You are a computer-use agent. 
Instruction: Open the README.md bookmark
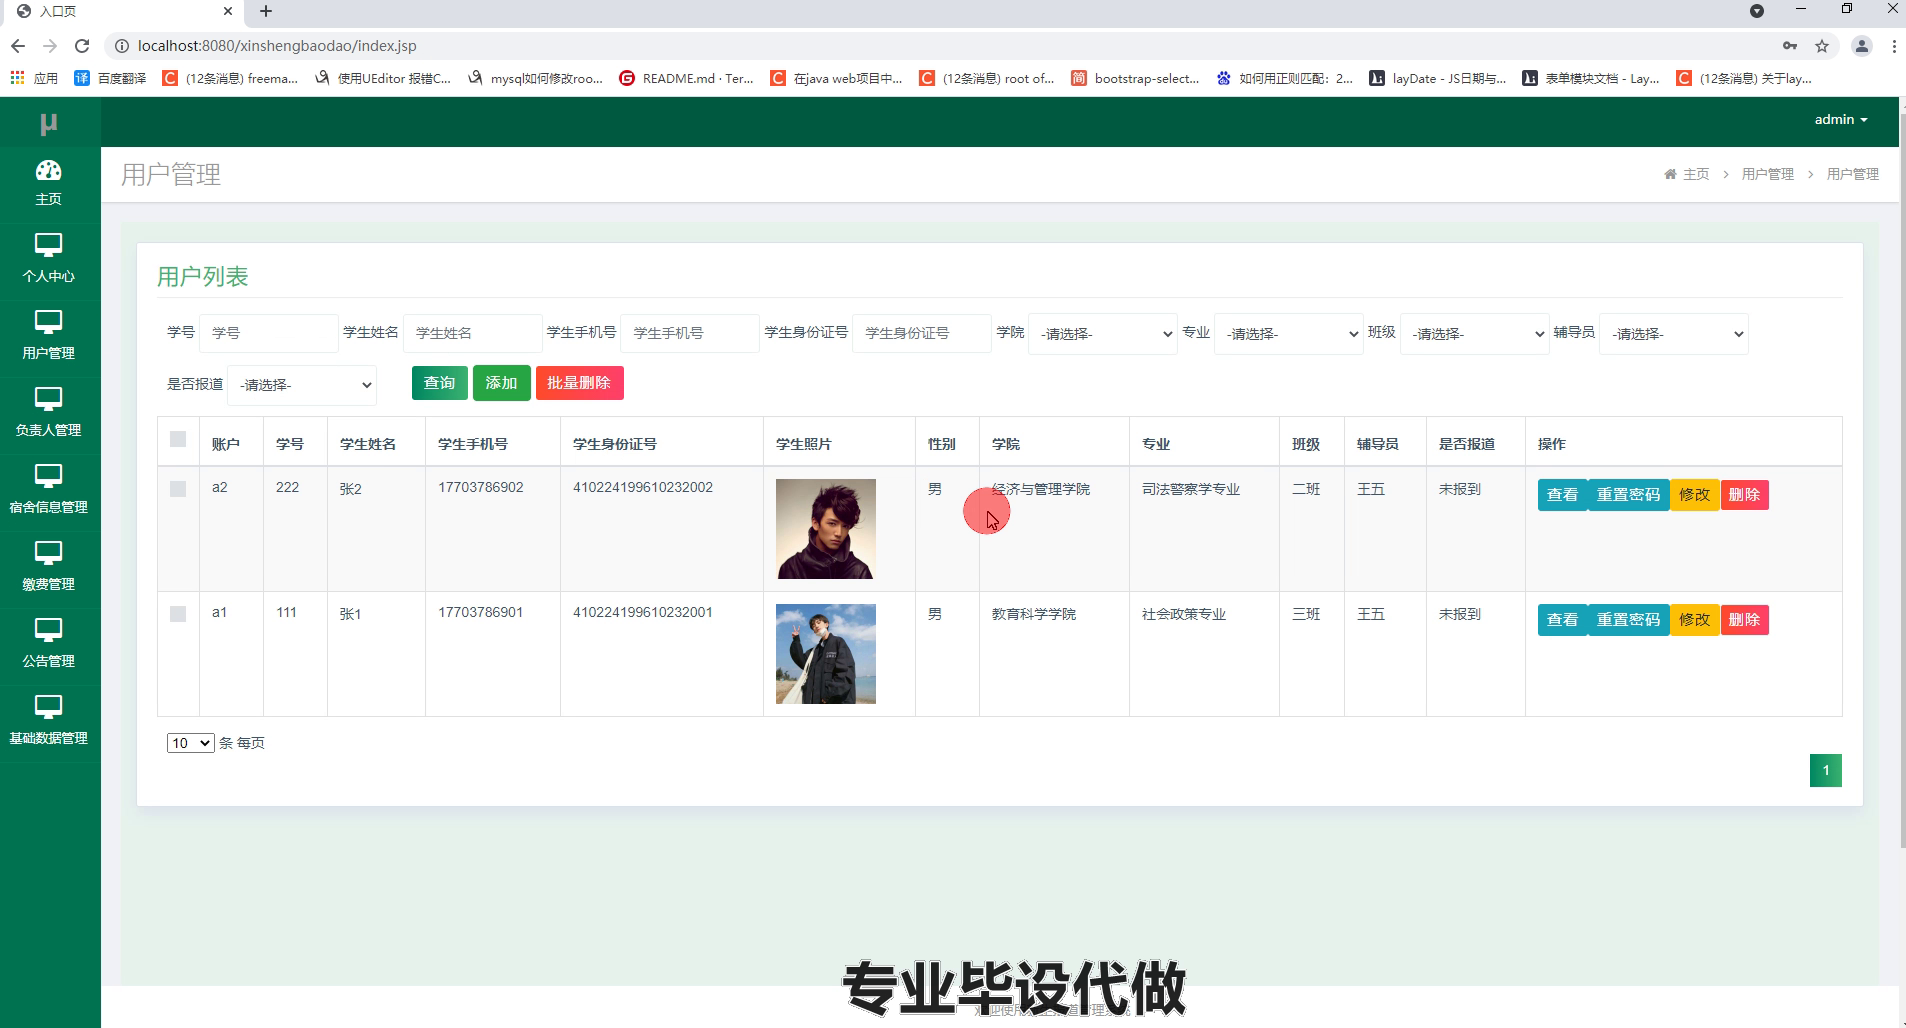[687, 78]
